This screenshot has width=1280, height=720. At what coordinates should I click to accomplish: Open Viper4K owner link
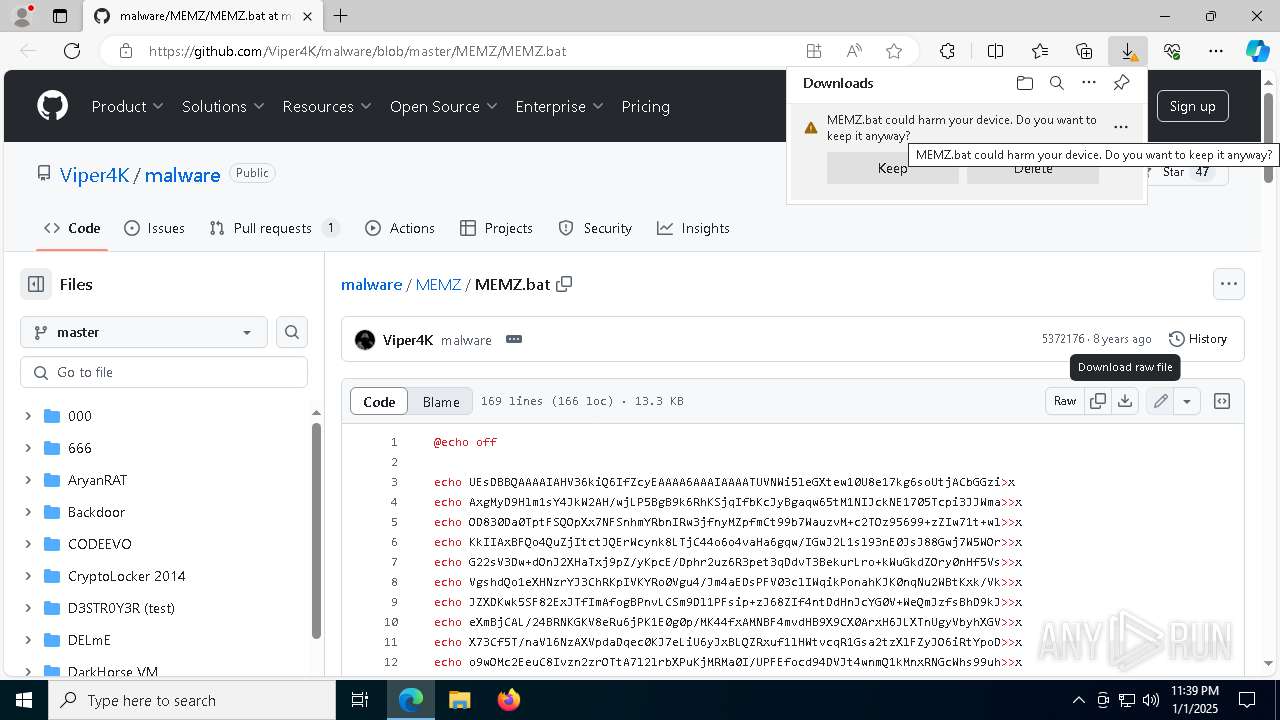point(94,175)
